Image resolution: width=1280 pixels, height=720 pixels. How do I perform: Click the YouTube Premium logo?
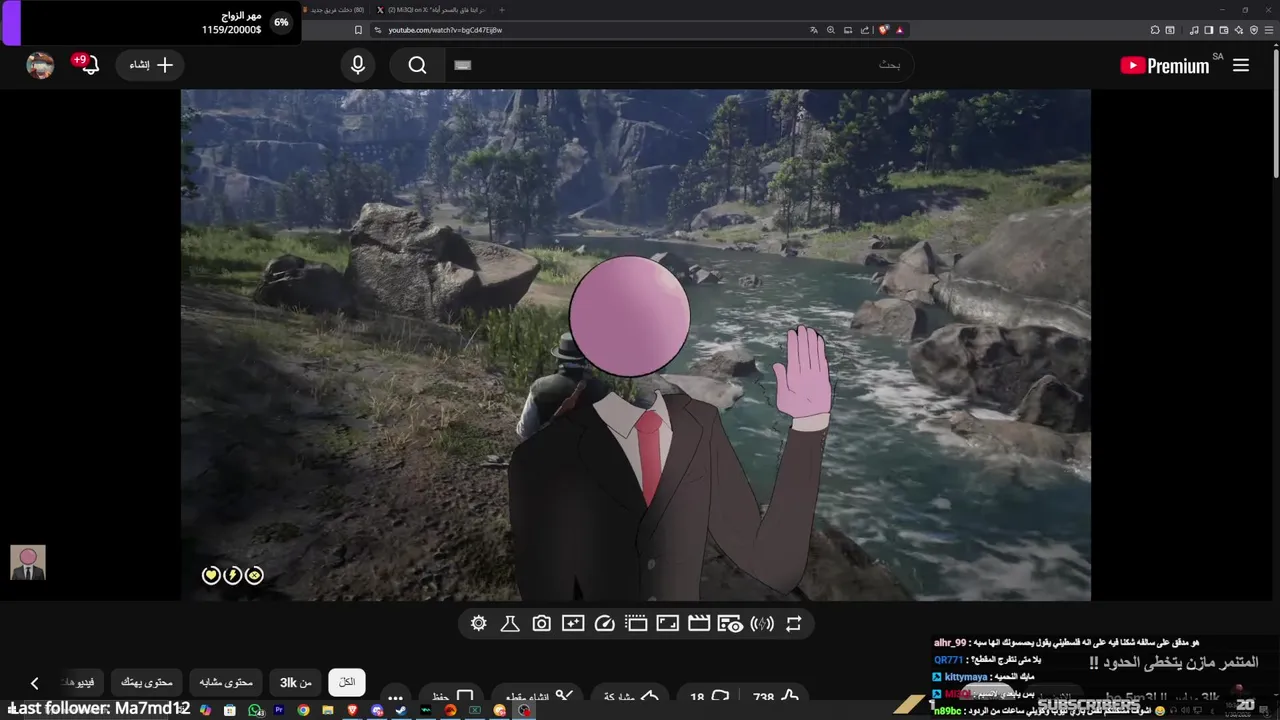click(x=1165, y=66)
